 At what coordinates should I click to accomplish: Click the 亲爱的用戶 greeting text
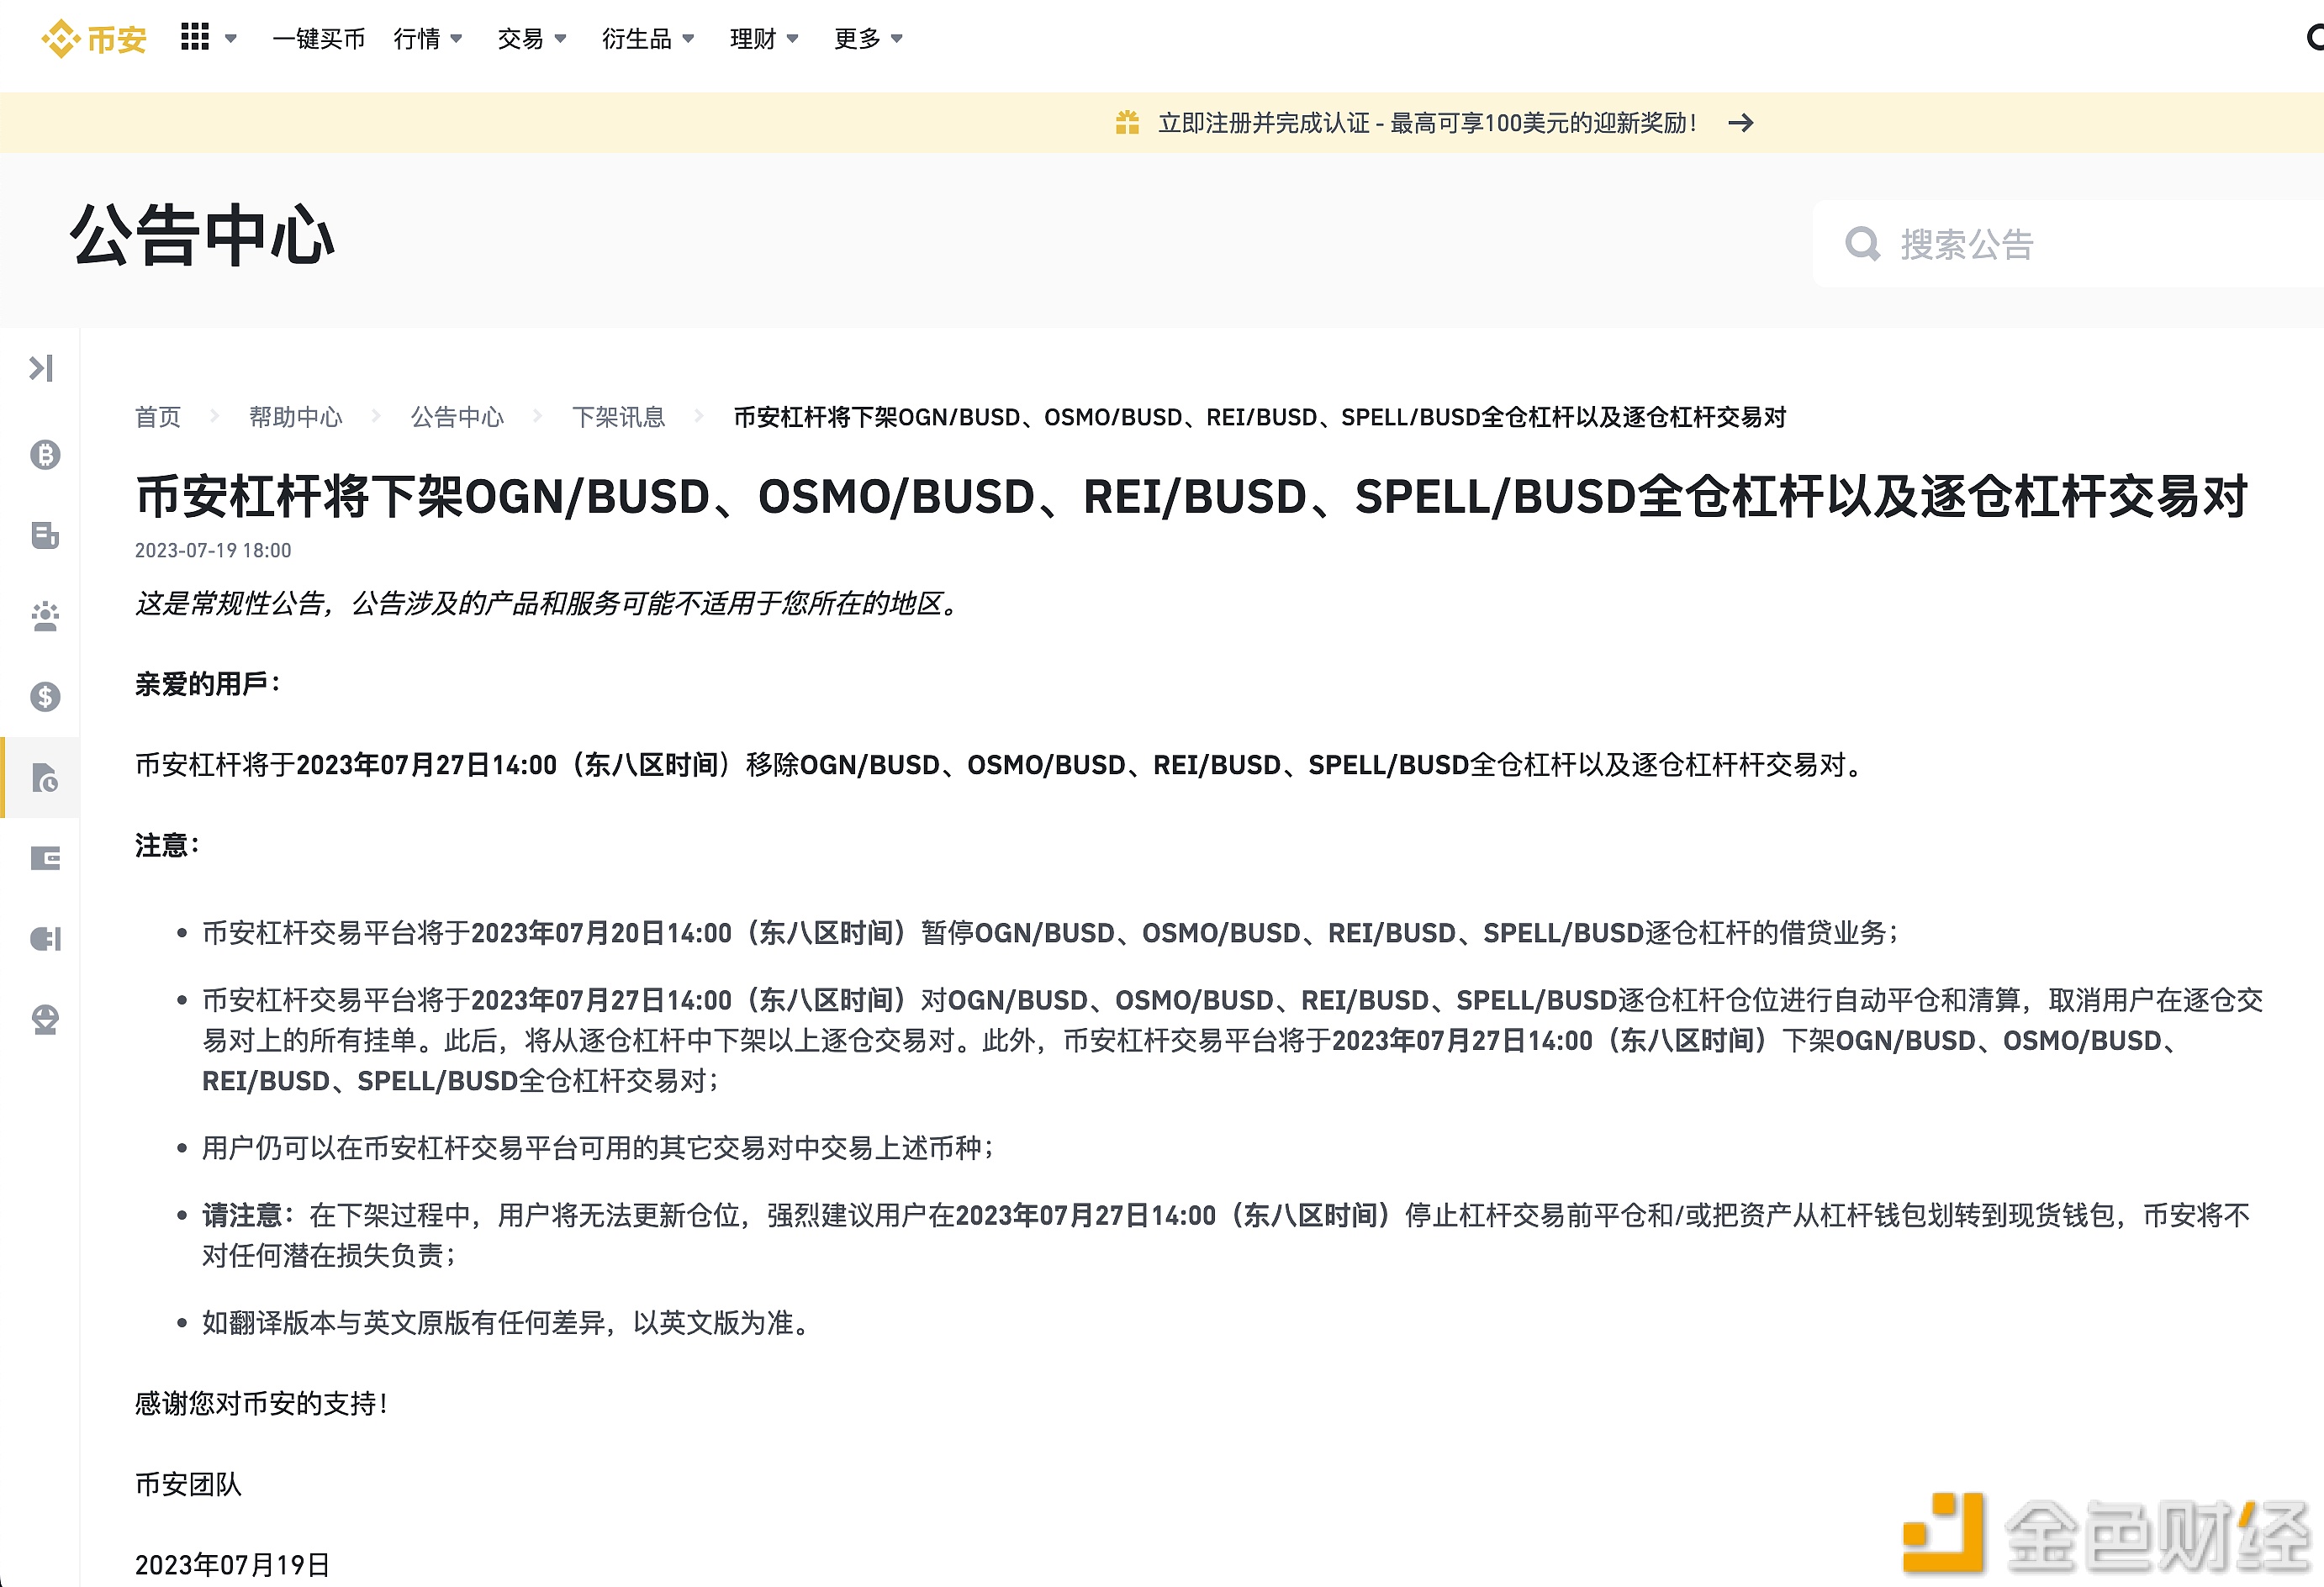point(208,684)
